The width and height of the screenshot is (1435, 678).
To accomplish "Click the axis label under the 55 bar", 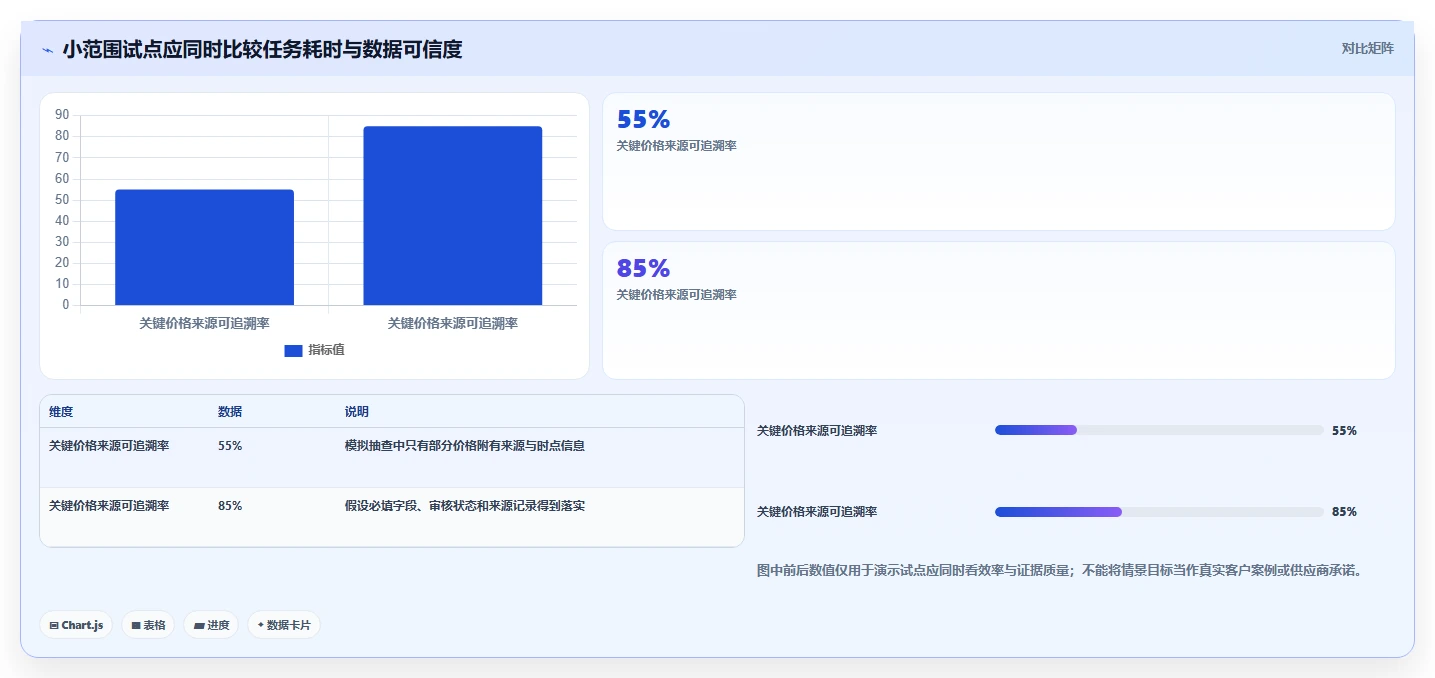I will (204, 324).
